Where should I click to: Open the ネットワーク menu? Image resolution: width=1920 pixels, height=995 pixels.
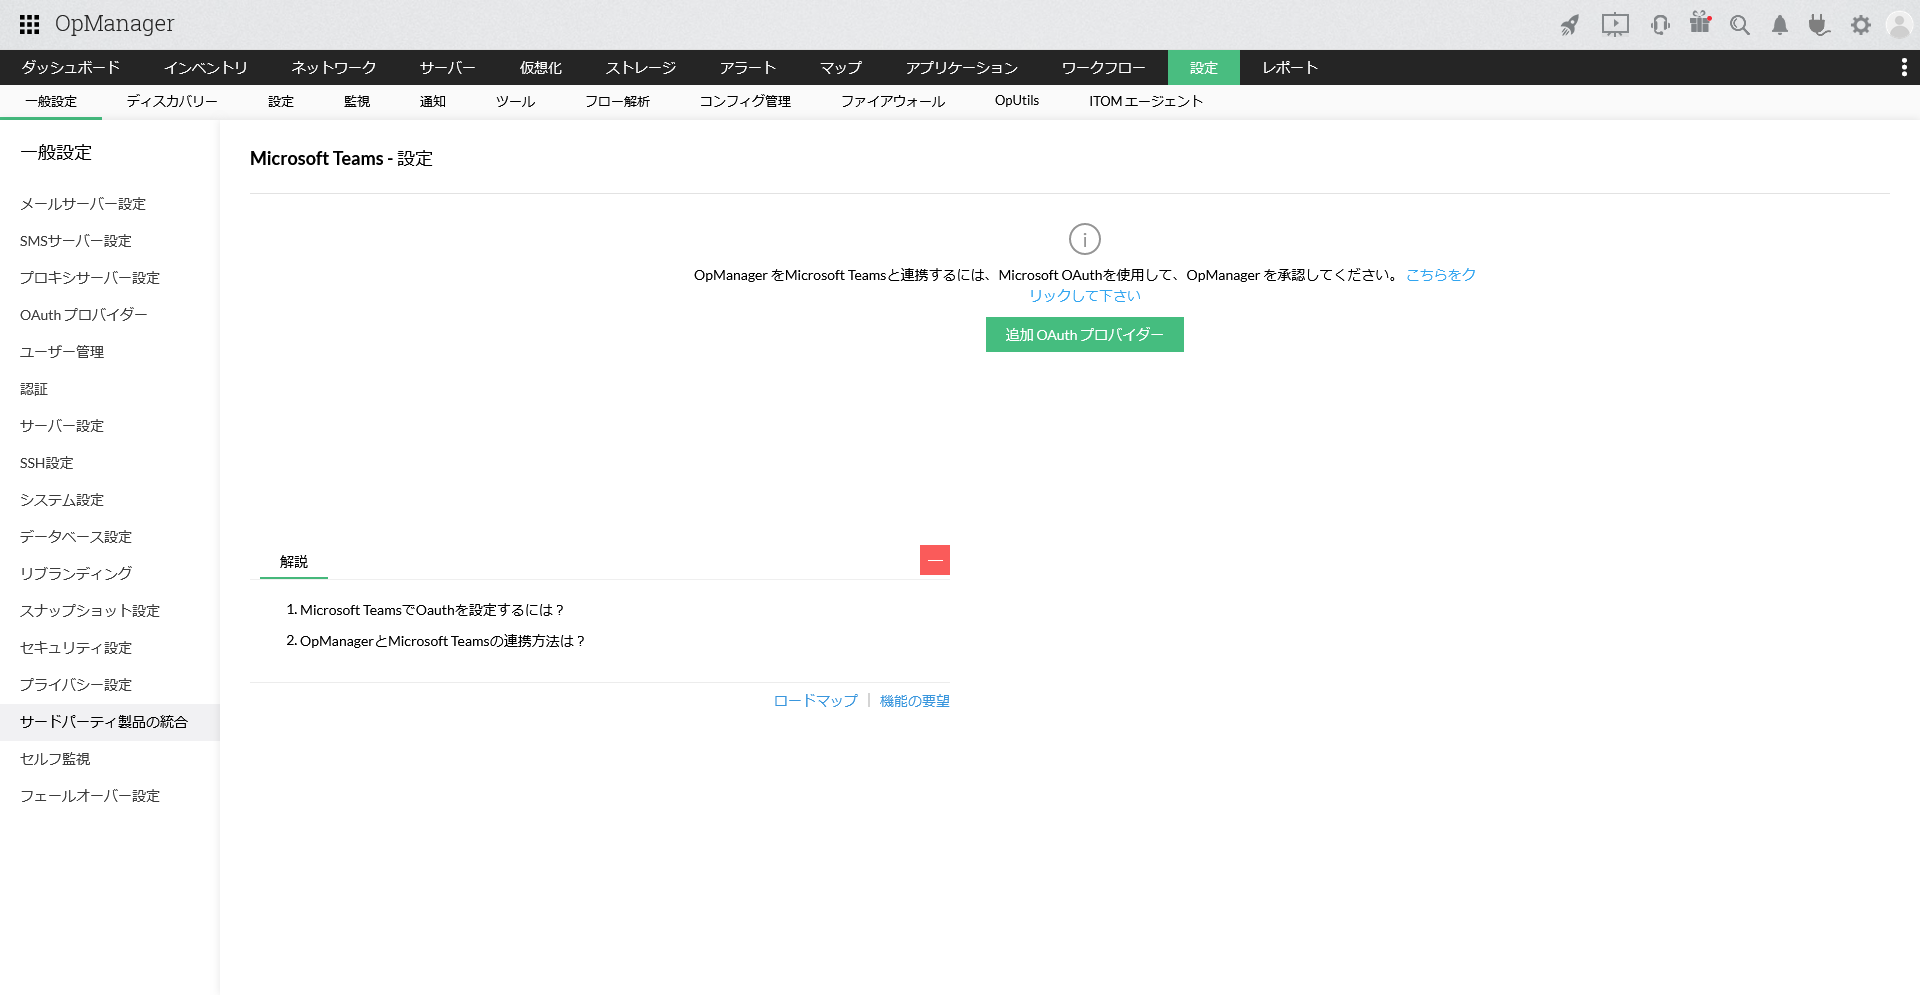tap(334, 67)
